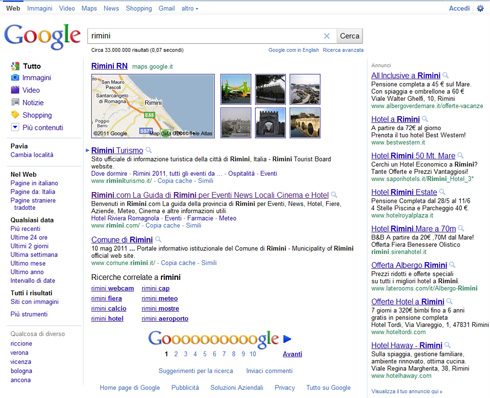The height and width of the screenshot is (398, 490).
Task: Preview Hotel Rimini Estate ad magnifier
Action: [x=442, y=192]
